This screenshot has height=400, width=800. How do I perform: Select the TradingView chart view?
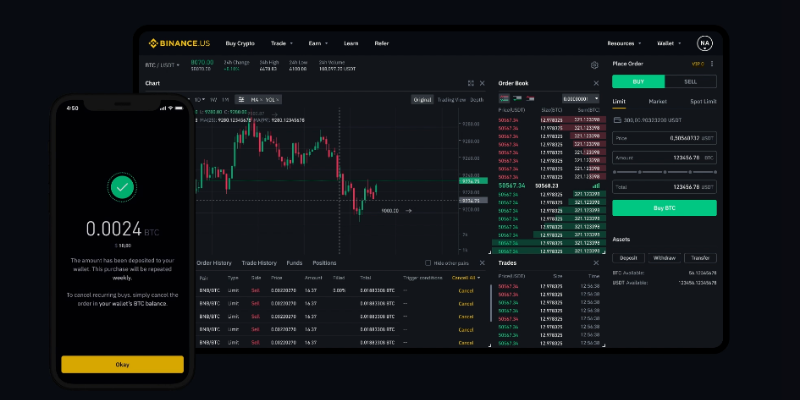point(452,100)
